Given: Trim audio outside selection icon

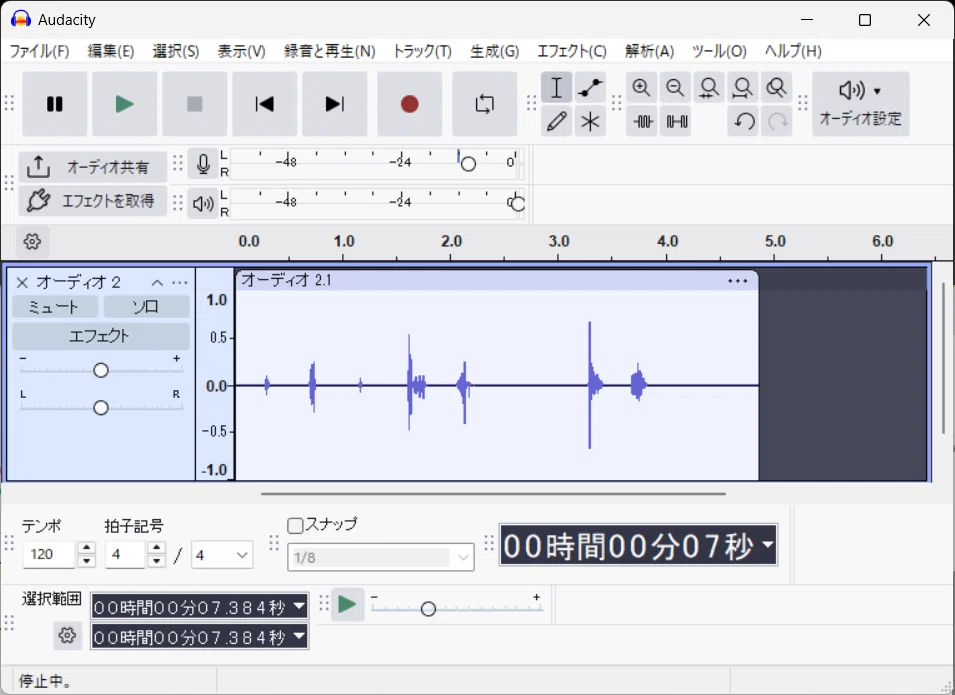Looking at the screenshot, I should click(641, 121).
